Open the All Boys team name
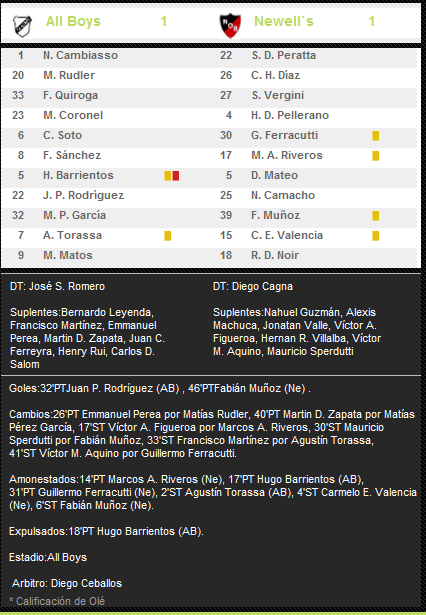 (73, 21)
